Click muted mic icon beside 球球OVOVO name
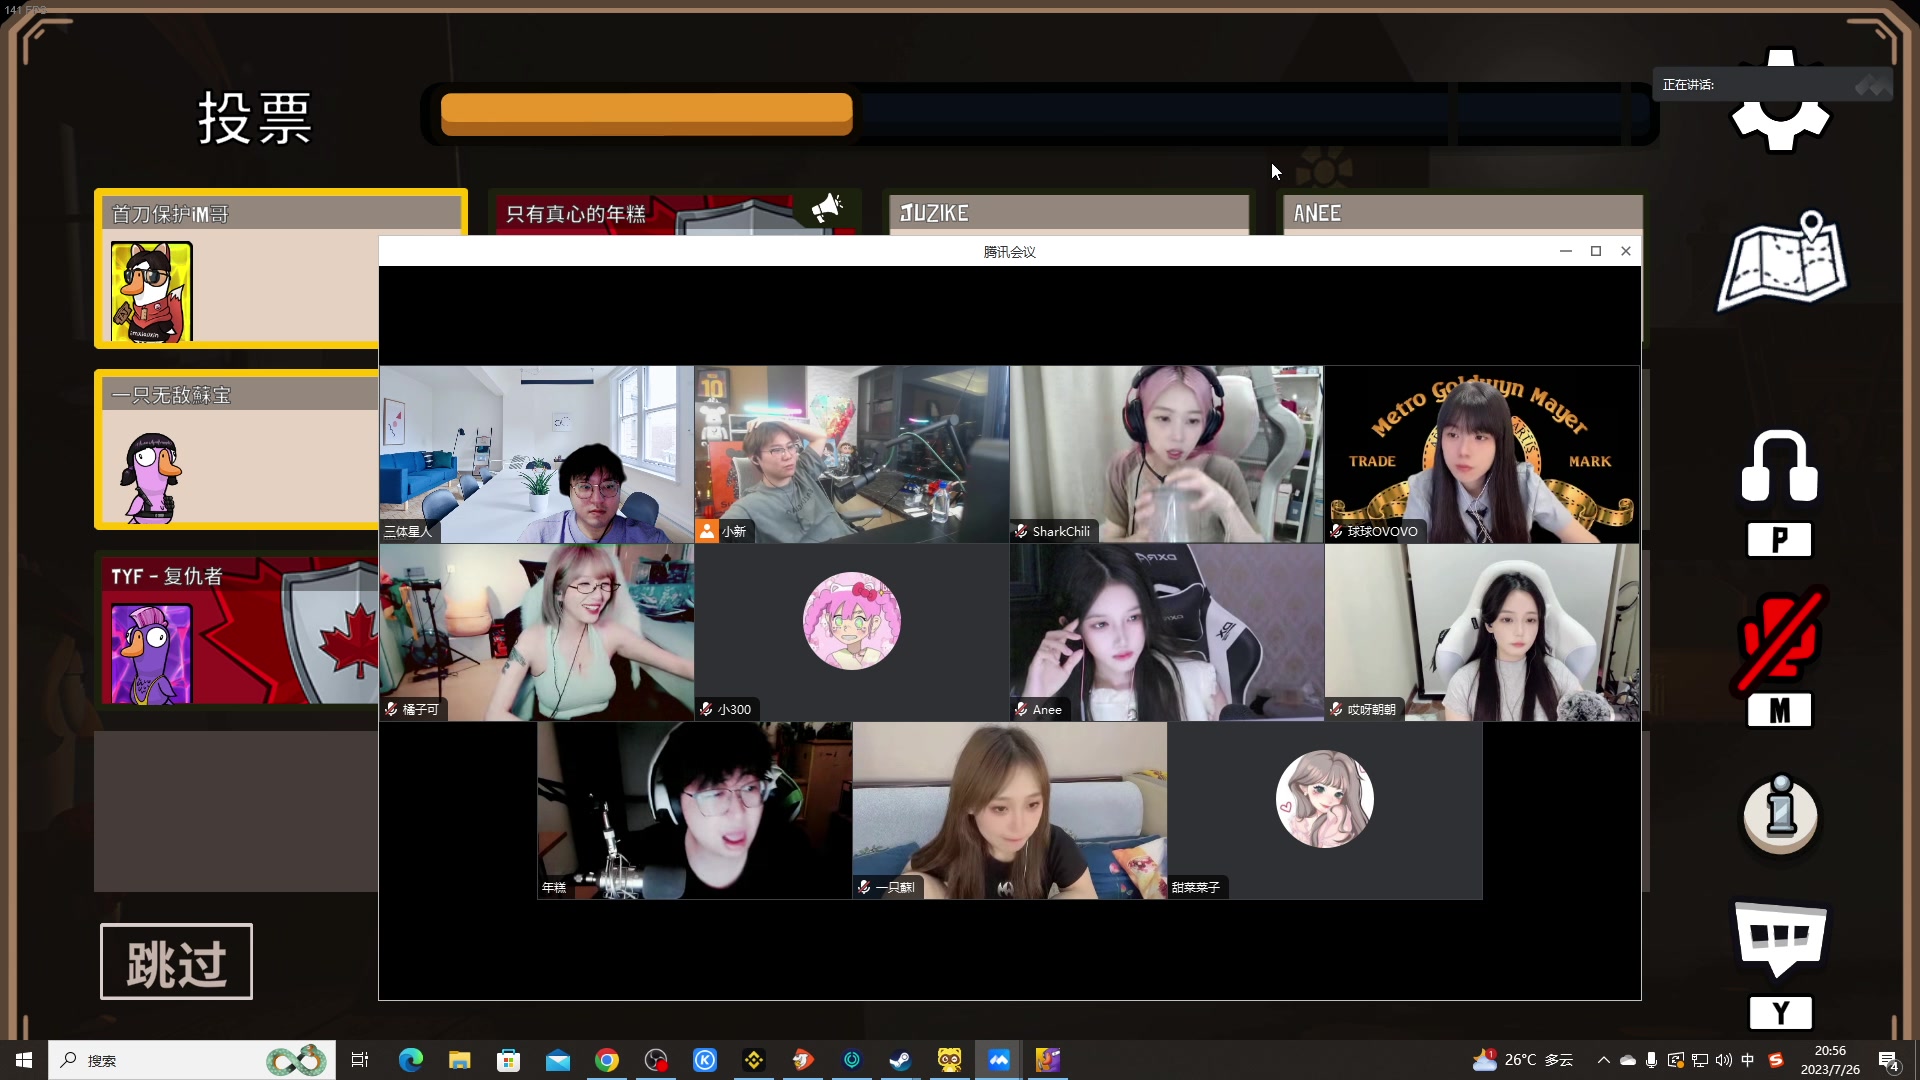This screenshot has width=1920, height=1080. click(x=1336, y=531)
